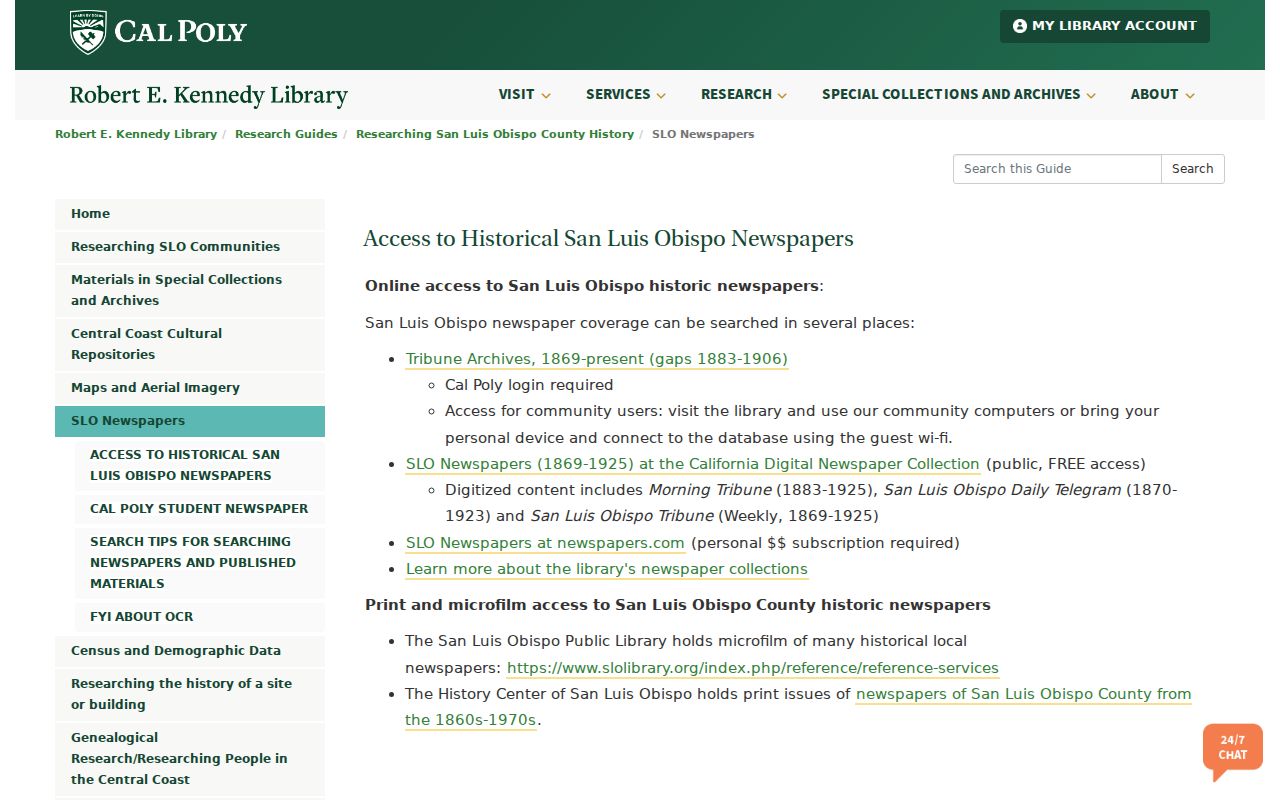Open Search Tips for Searching Newspapers section

point(200,563)
